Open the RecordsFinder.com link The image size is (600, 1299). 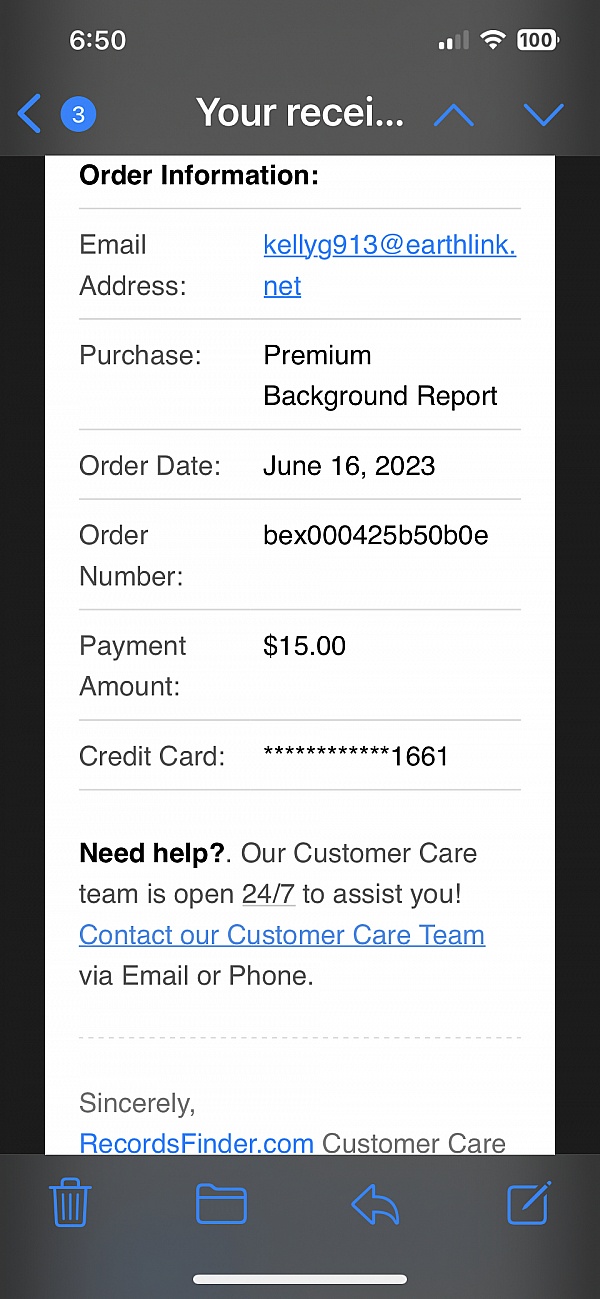[196, 1143]
